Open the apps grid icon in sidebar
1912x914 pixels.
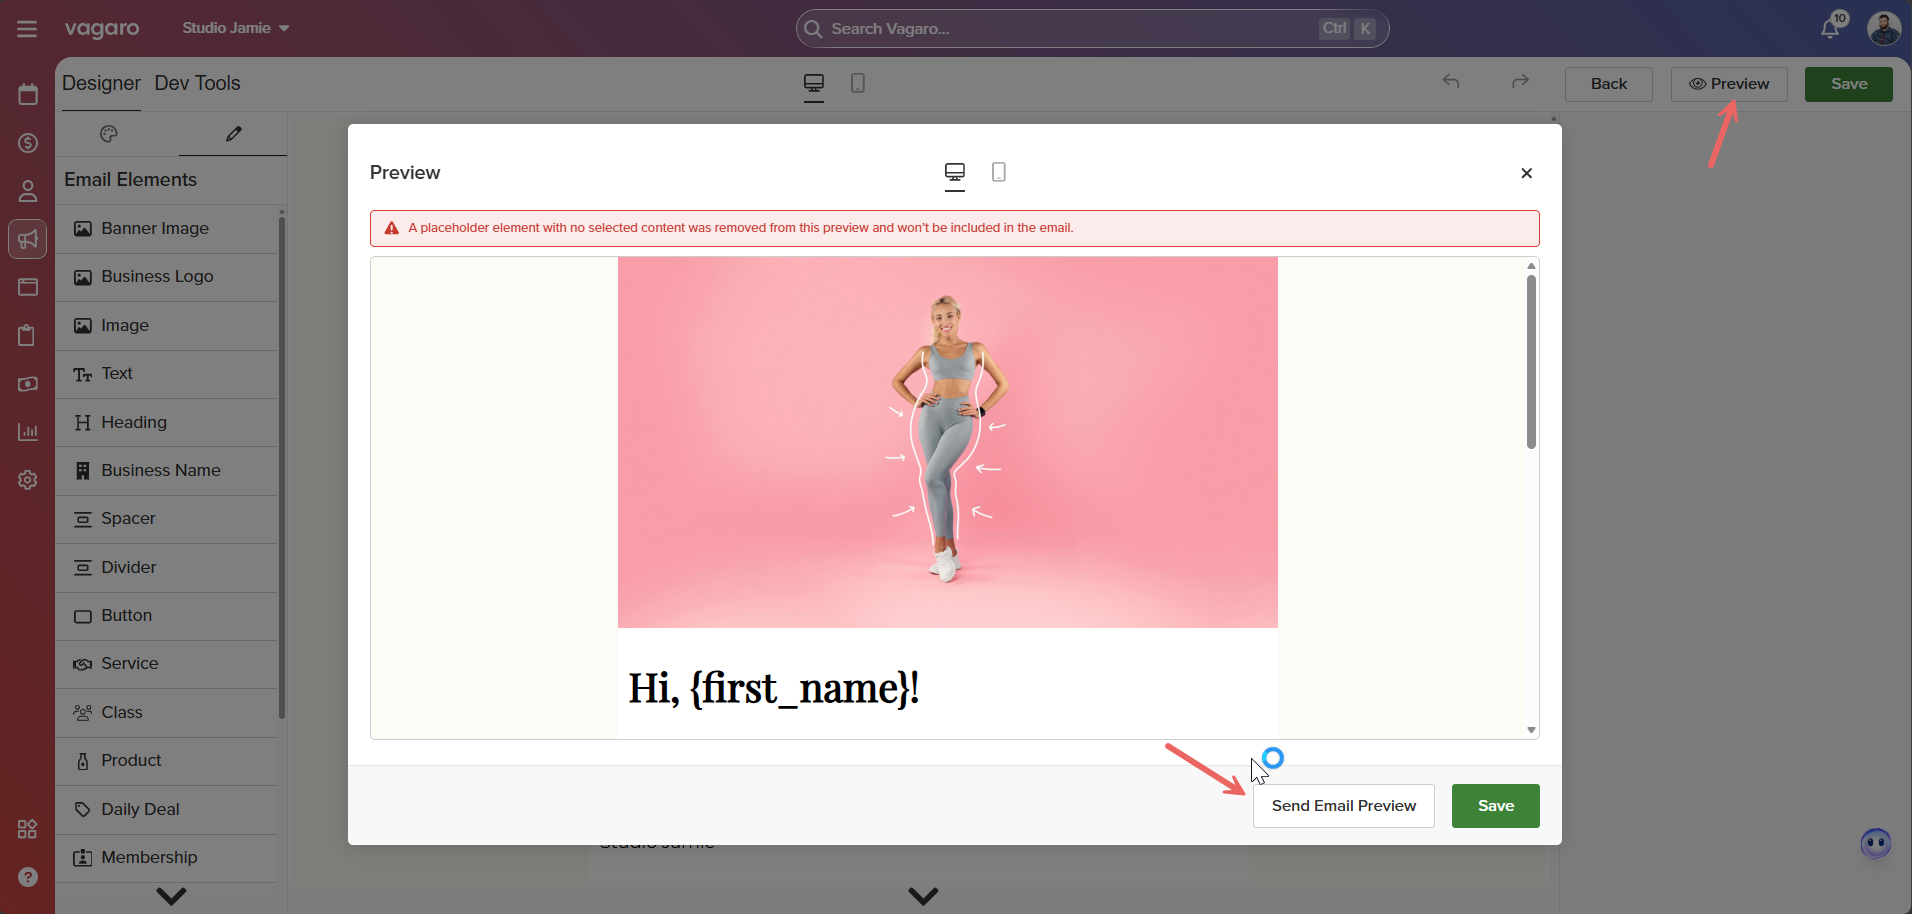point(28,829)
